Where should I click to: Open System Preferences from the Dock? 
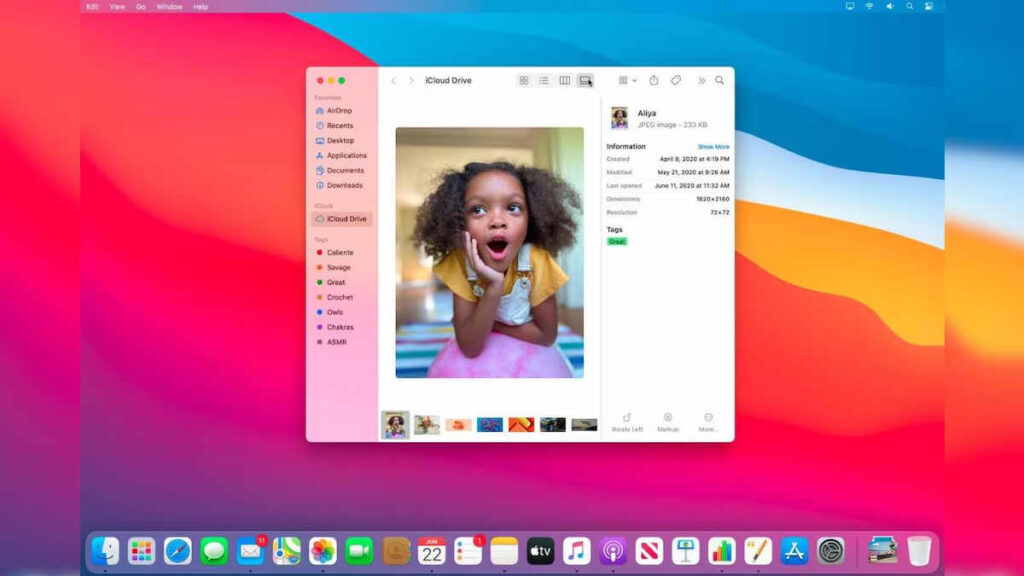(831, 551)
